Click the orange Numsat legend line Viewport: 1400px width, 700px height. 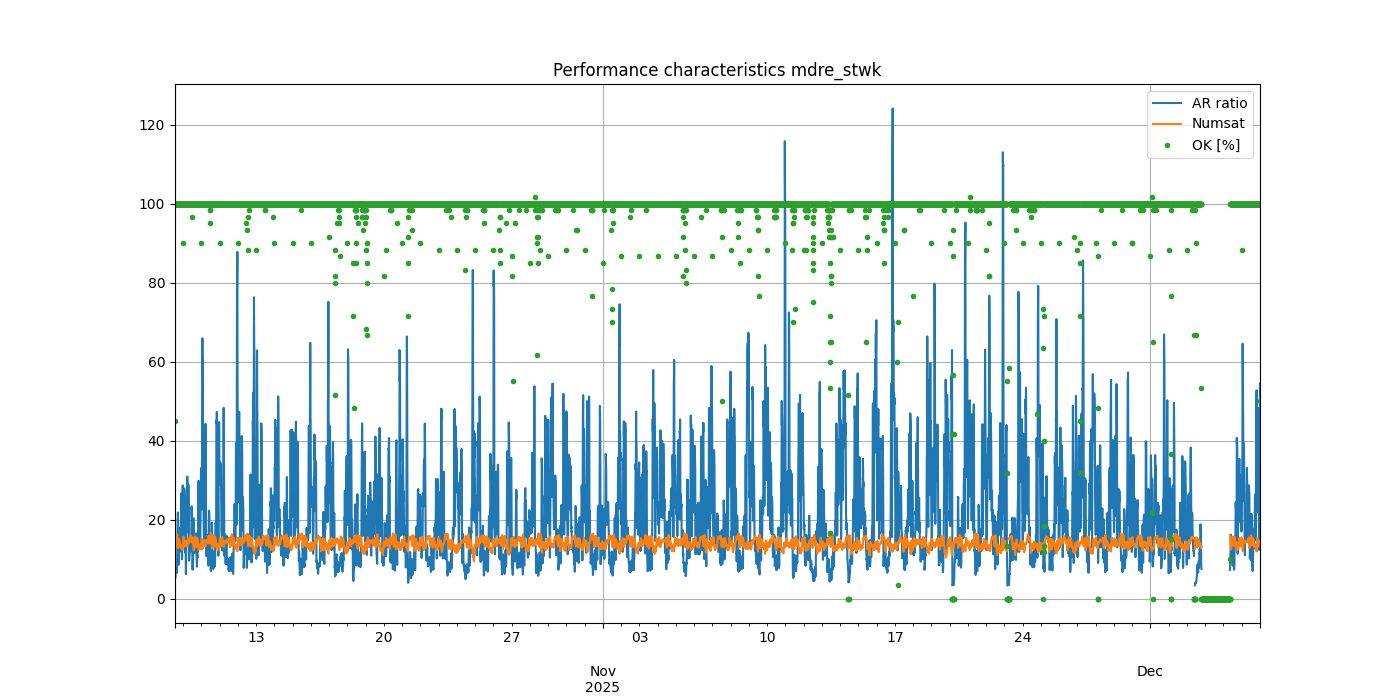(x=1167, y=124)
